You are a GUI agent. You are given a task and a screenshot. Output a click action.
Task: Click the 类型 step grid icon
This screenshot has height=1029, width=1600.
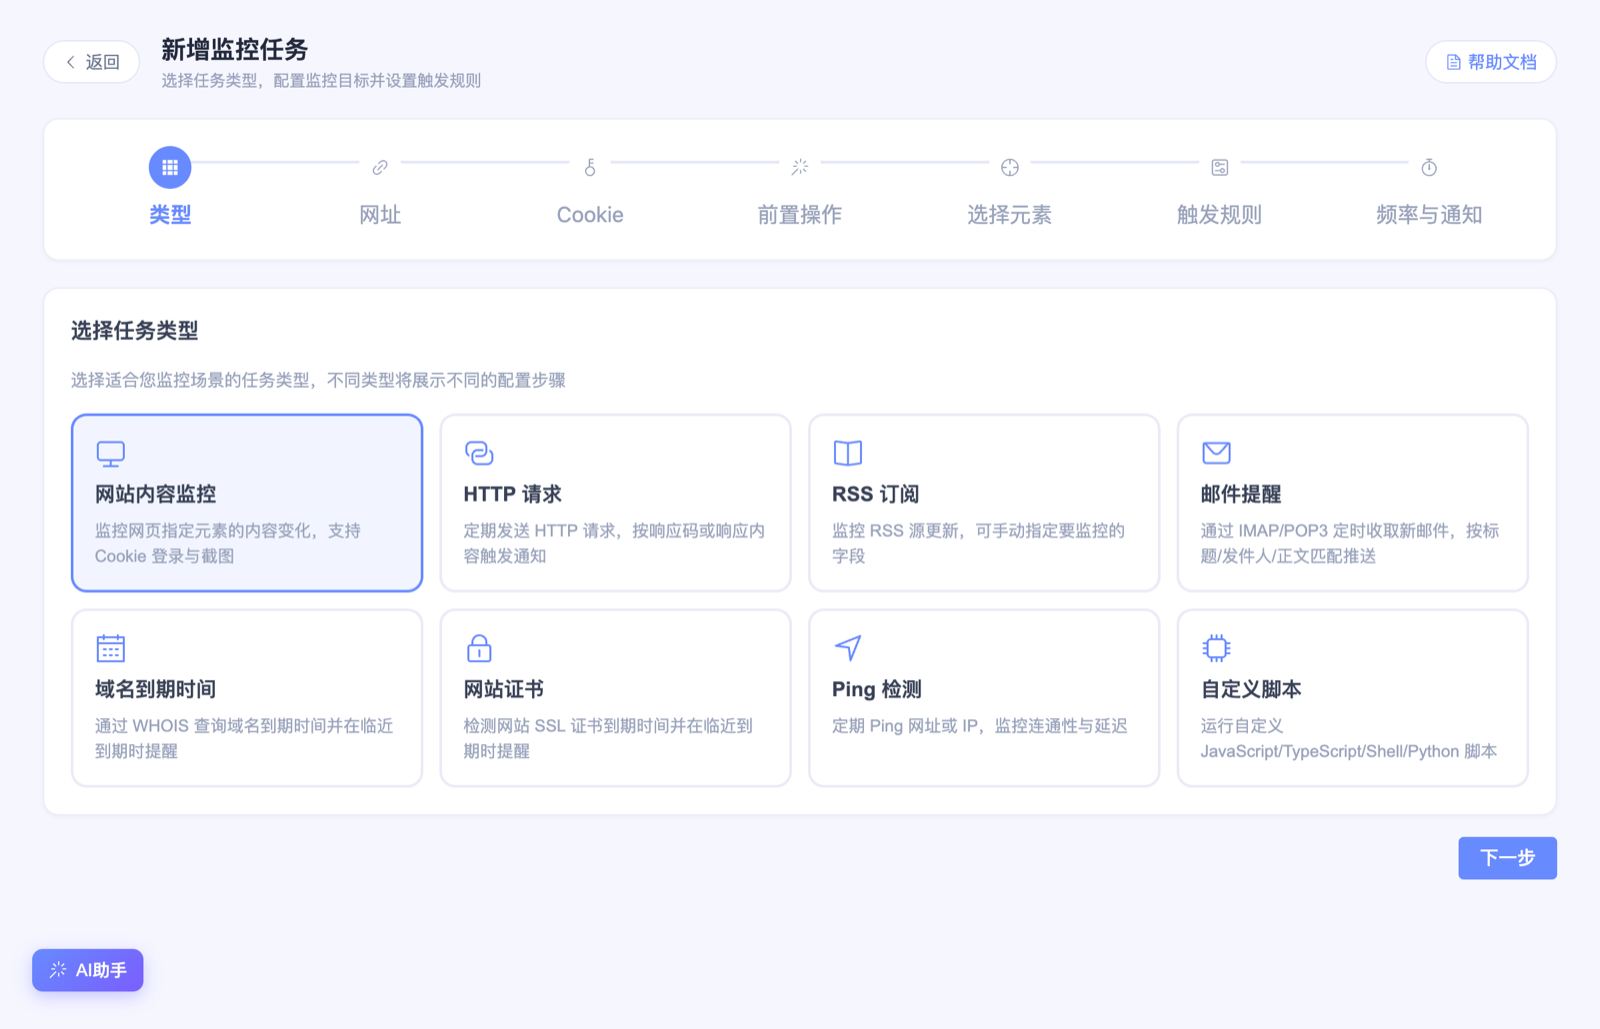point(170,167)
